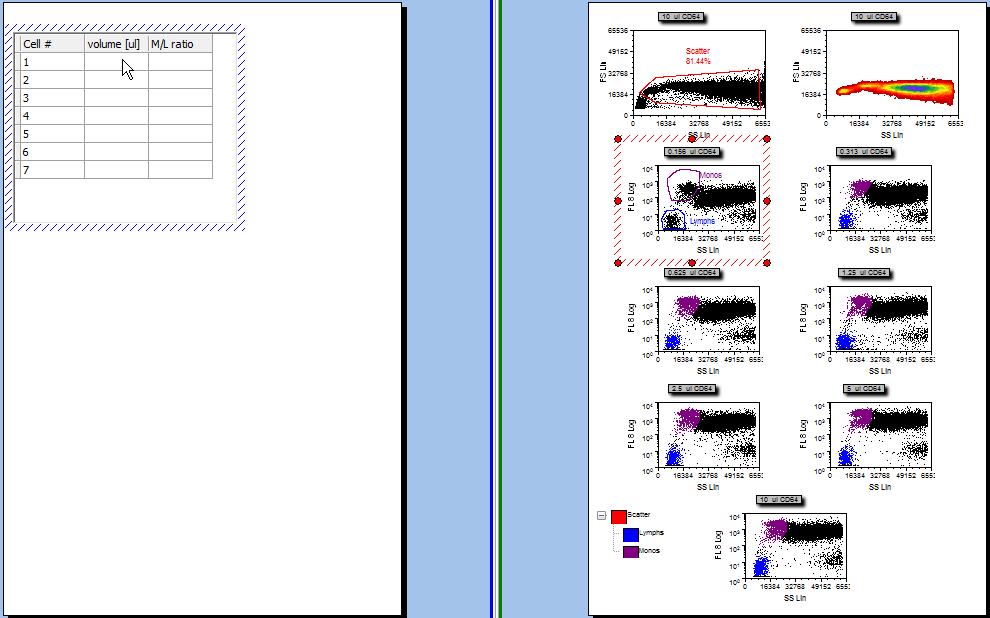Click the blue Lymphs color swatch
Viewport: 990px width, 618px height.
pos(630,534)
